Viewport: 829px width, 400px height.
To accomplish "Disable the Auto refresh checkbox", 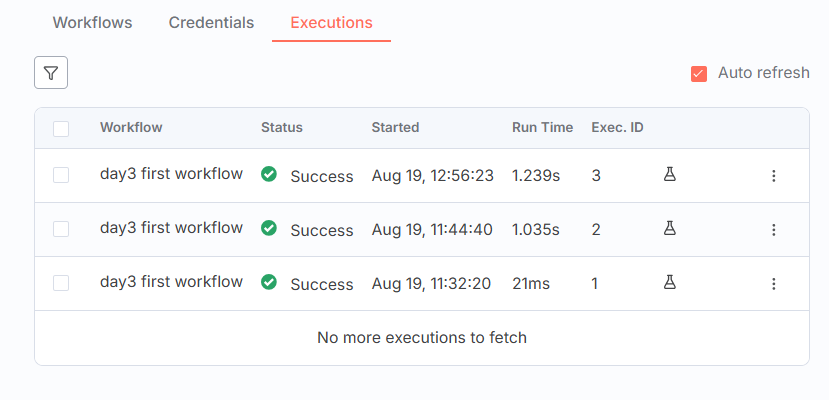I will click(x=699, y=73).
